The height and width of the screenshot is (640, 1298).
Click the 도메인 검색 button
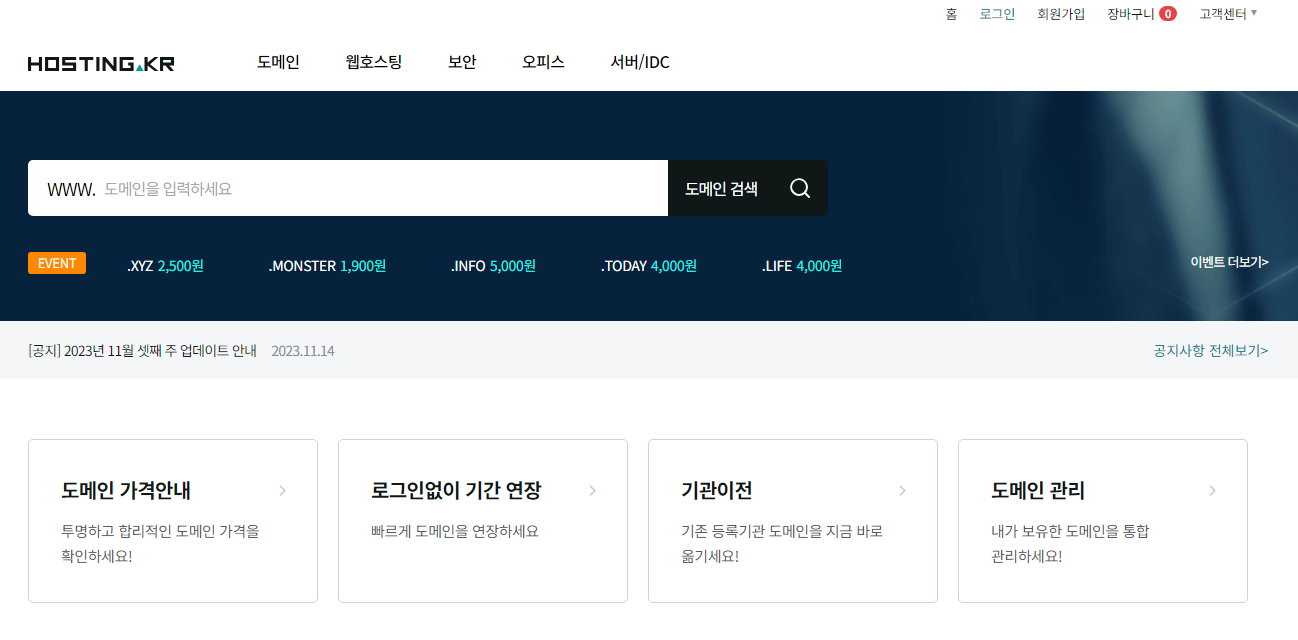[x=748, y=188]
